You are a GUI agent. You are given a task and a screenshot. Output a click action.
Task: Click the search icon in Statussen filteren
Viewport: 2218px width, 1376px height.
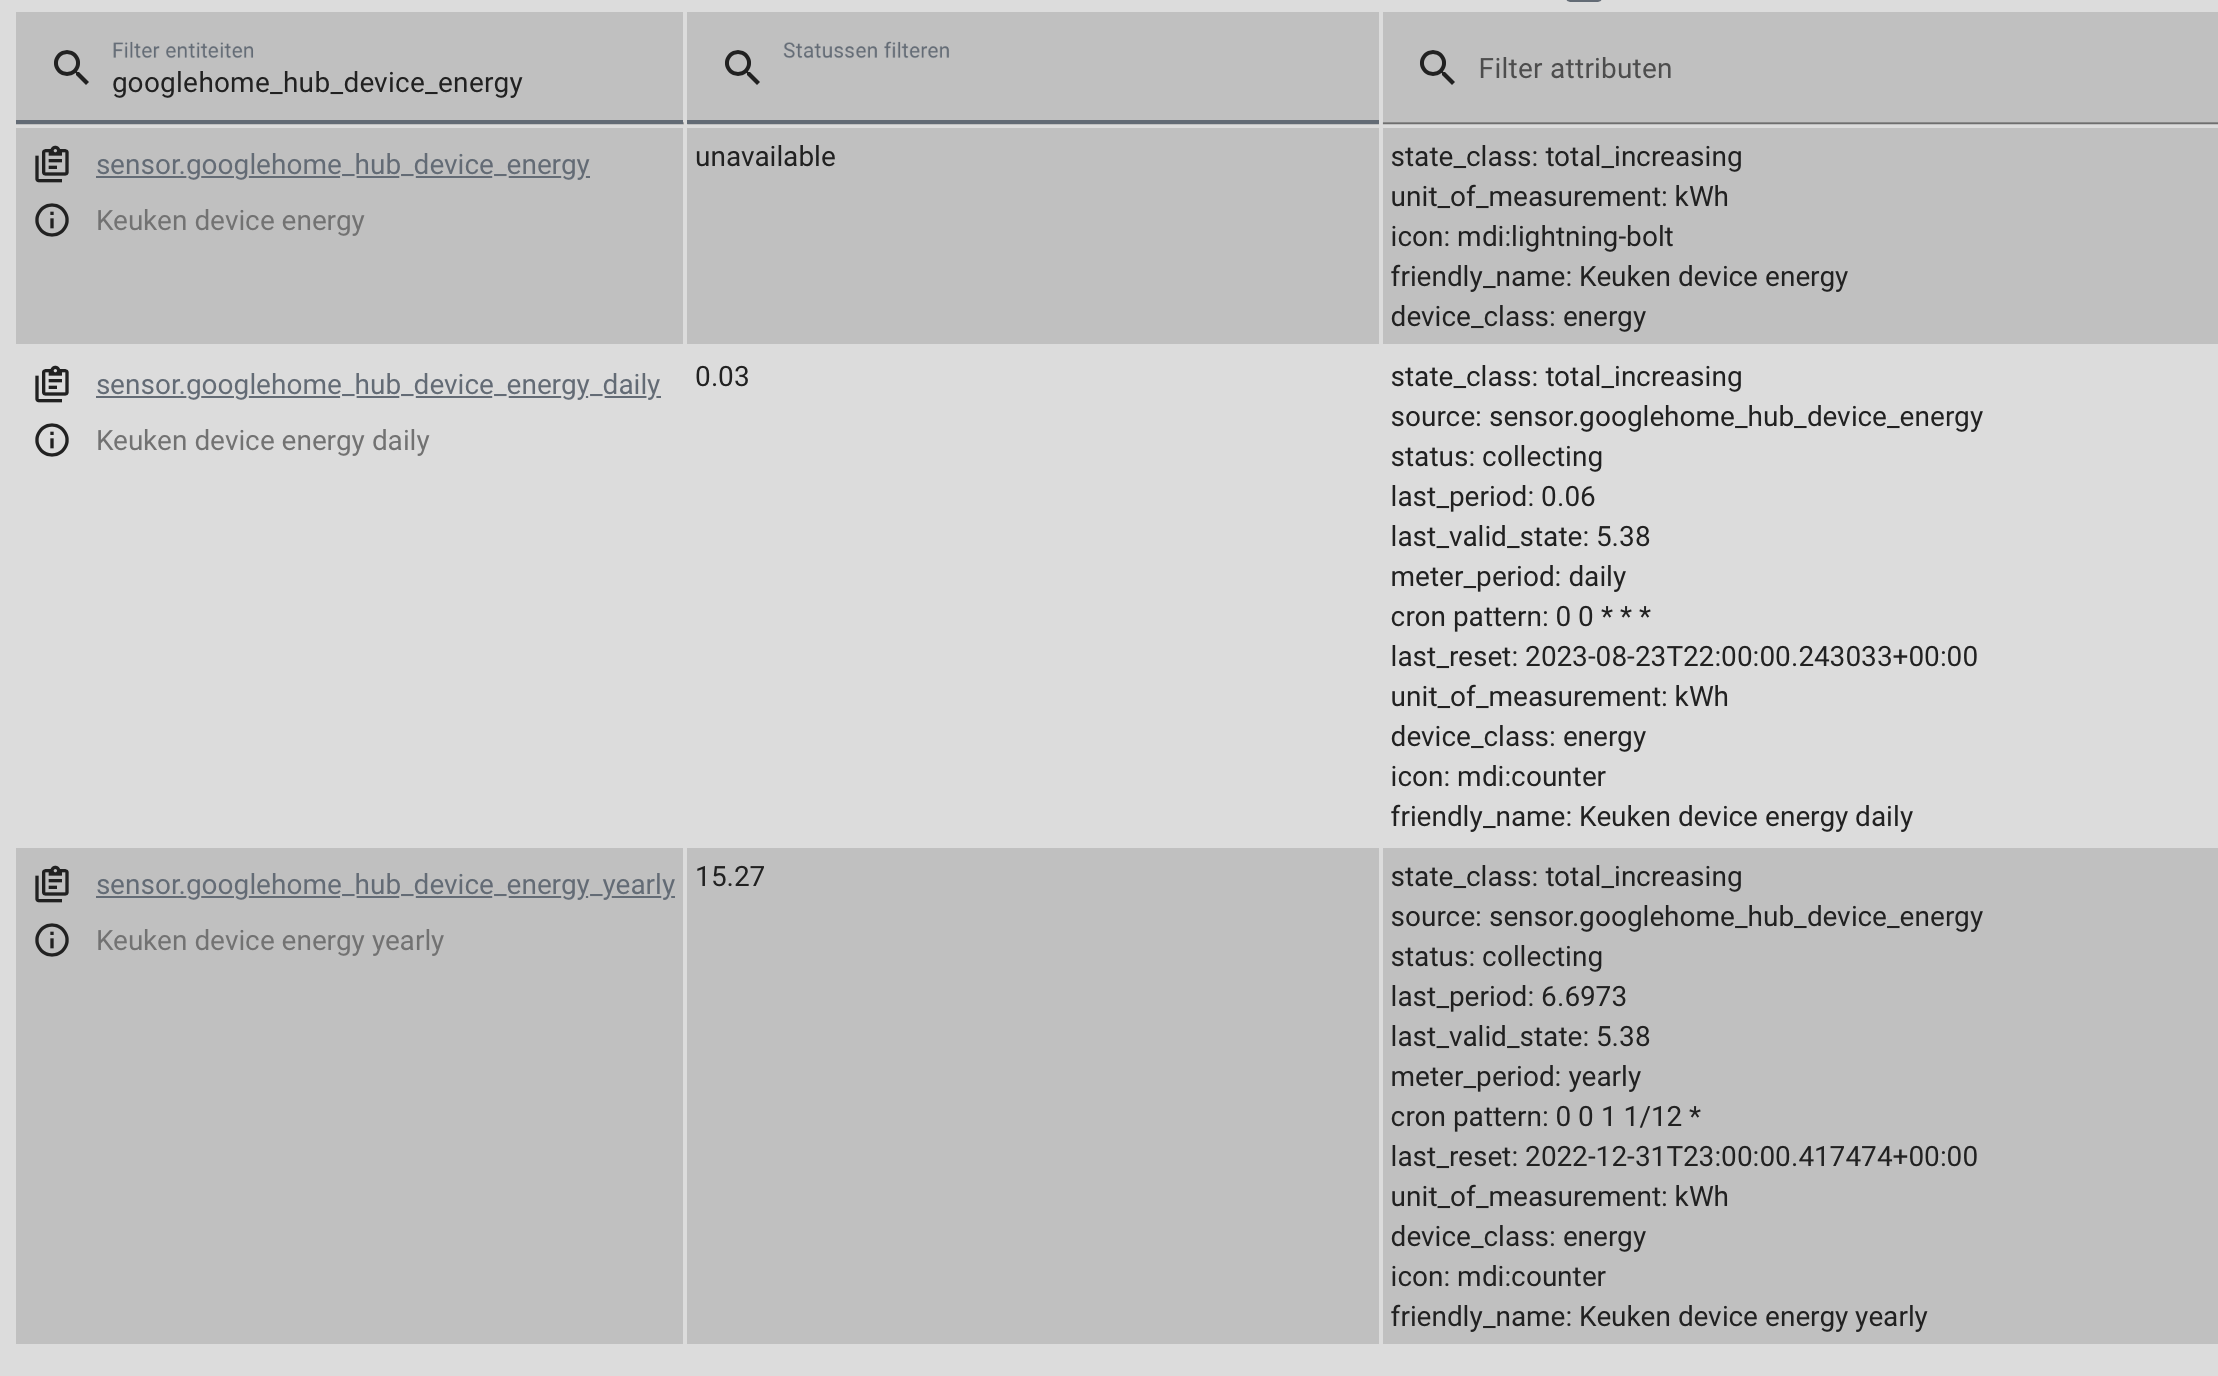[x=741, y=67]
